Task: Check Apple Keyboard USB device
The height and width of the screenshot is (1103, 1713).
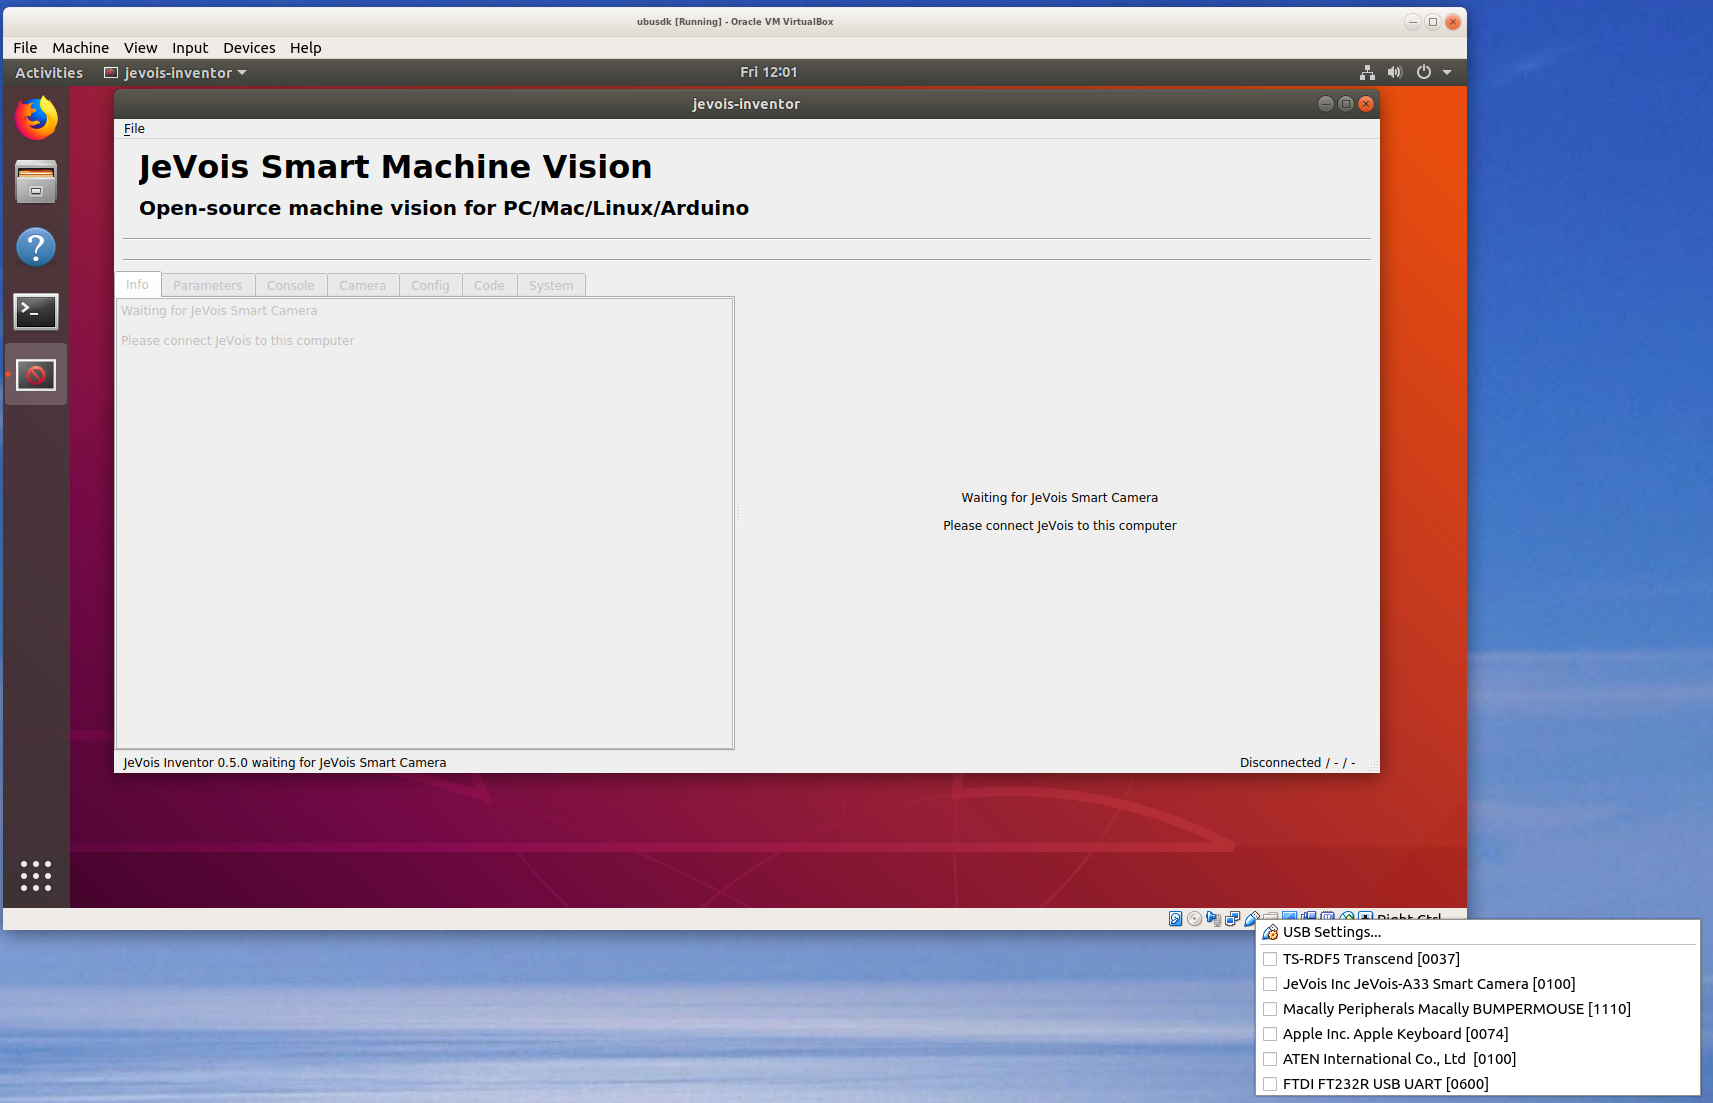Action: point(1270,1034)
